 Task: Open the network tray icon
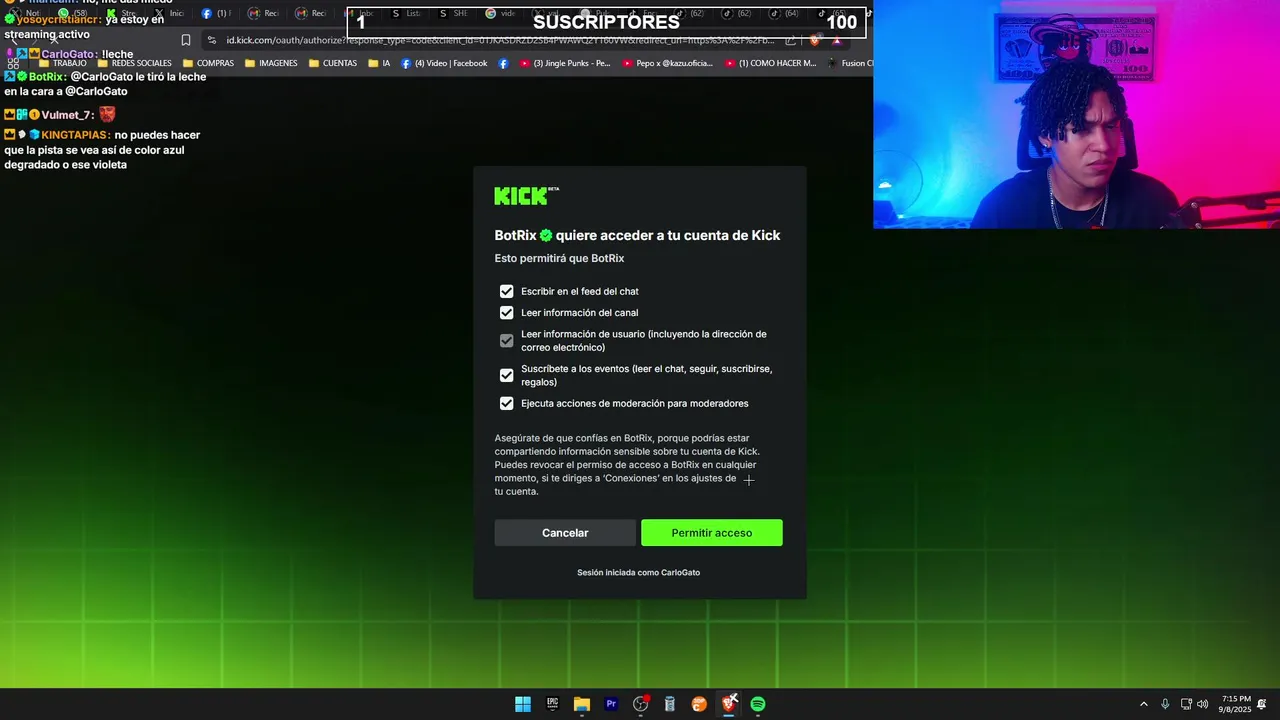click(x=1186, y=704)
